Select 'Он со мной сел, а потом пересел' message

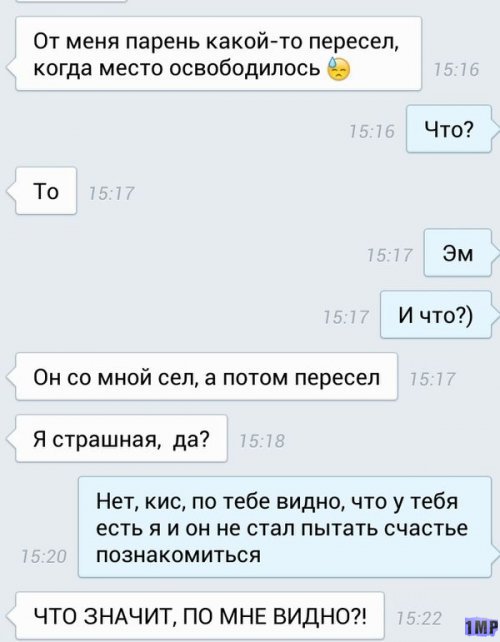(x=206, y=377)
